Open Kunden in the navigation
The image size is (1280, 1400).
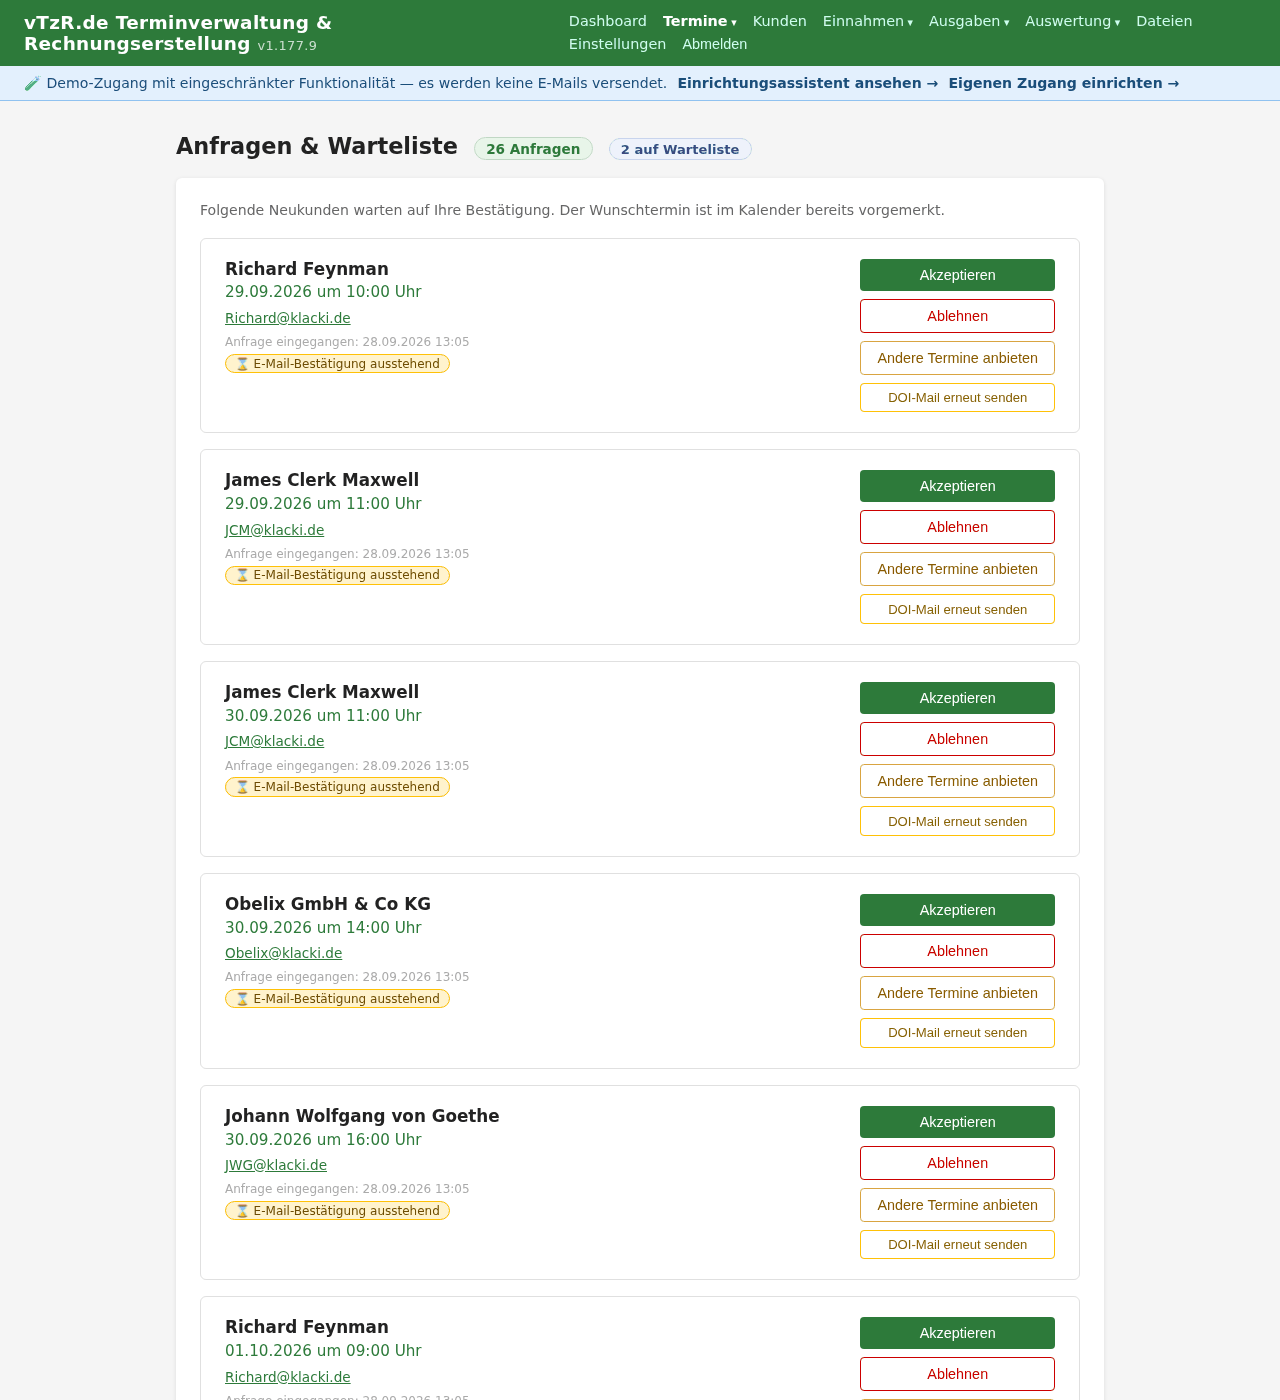pyautogui.click(x=780, y=21)
